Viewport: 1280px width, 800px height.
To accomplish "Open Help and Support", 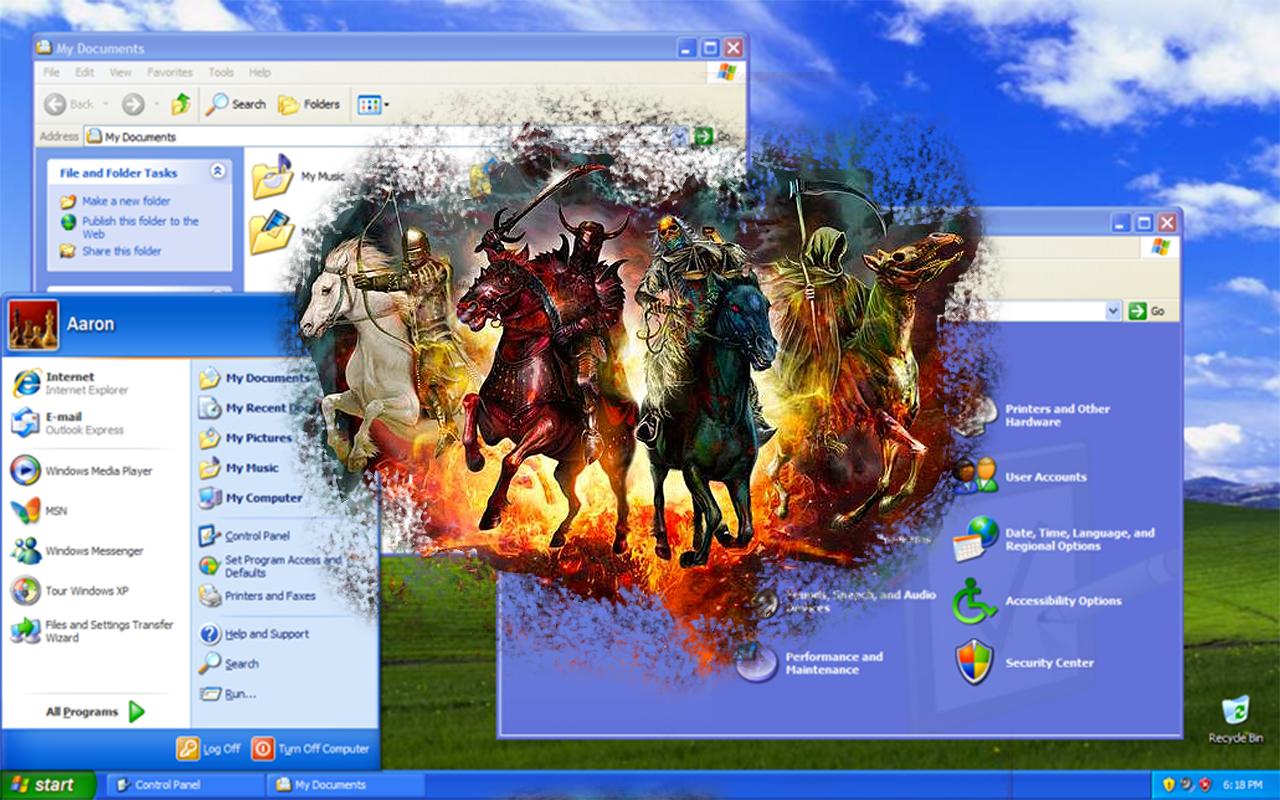I will coord(255,634).
